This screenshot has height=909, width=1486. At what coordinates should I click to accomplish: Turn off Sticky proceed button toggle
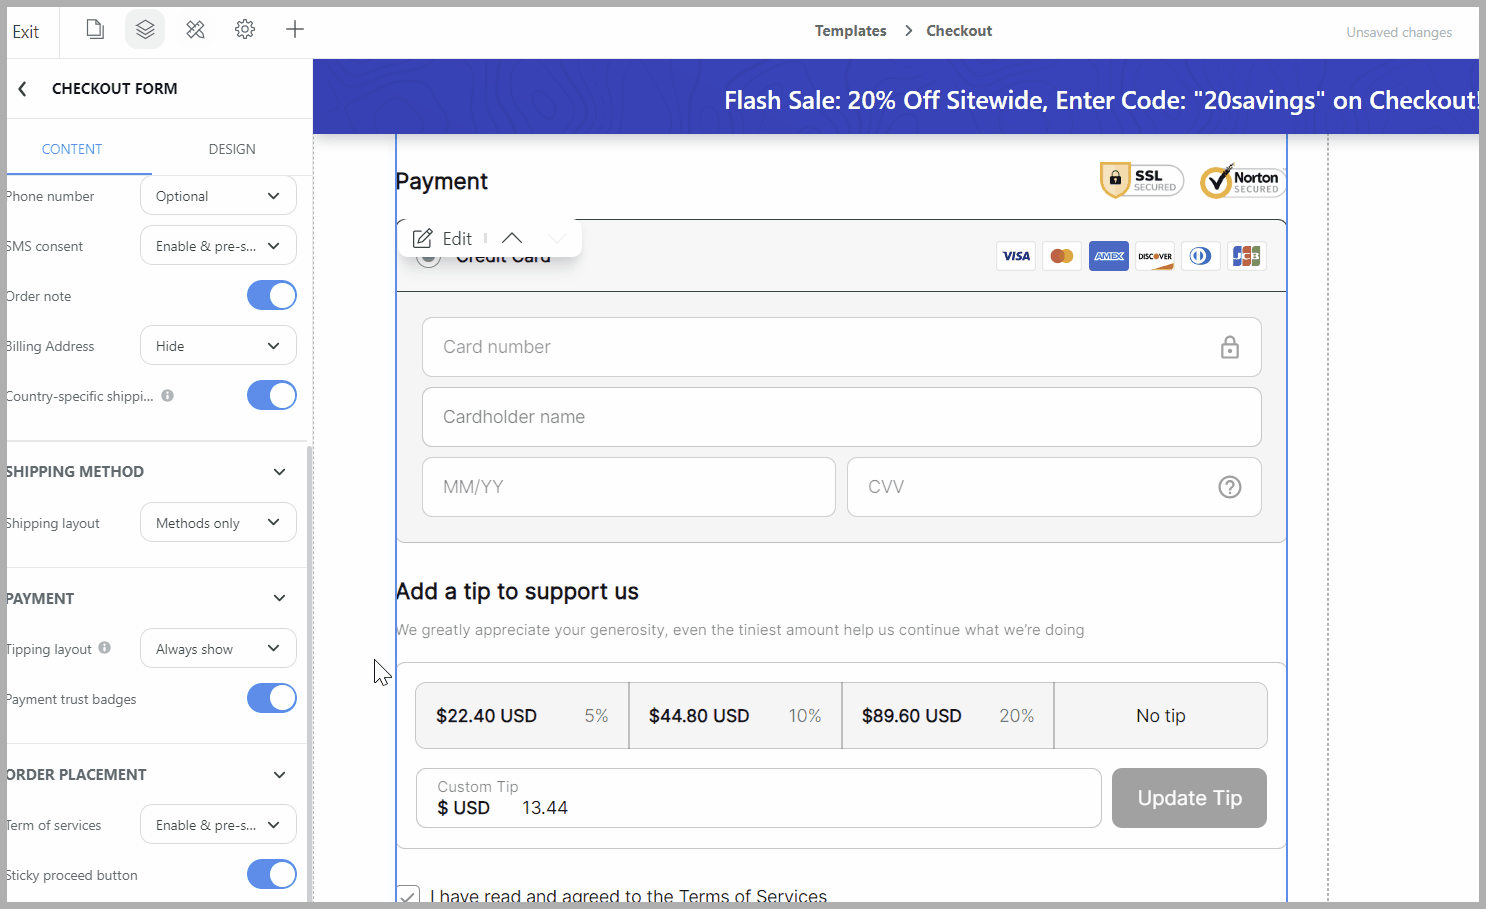(271, 875)
